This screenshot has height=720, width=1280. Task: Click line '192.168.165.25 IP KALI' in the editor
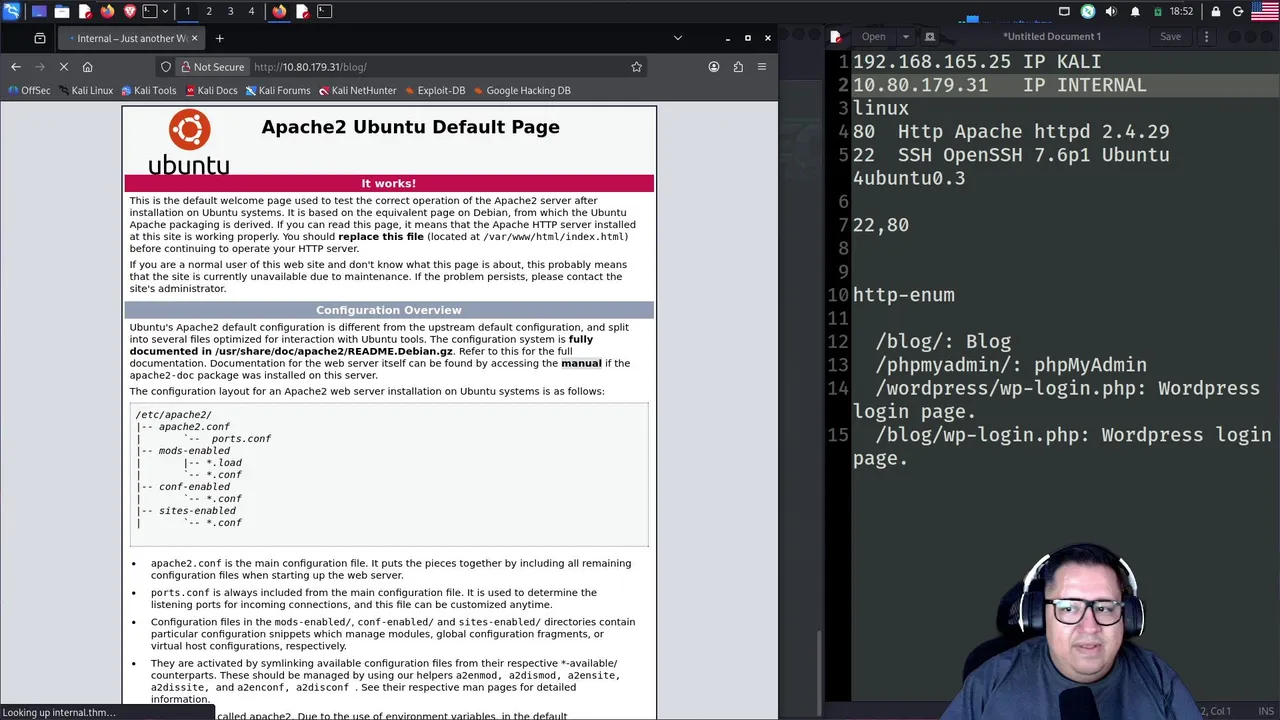pos(977,62)
